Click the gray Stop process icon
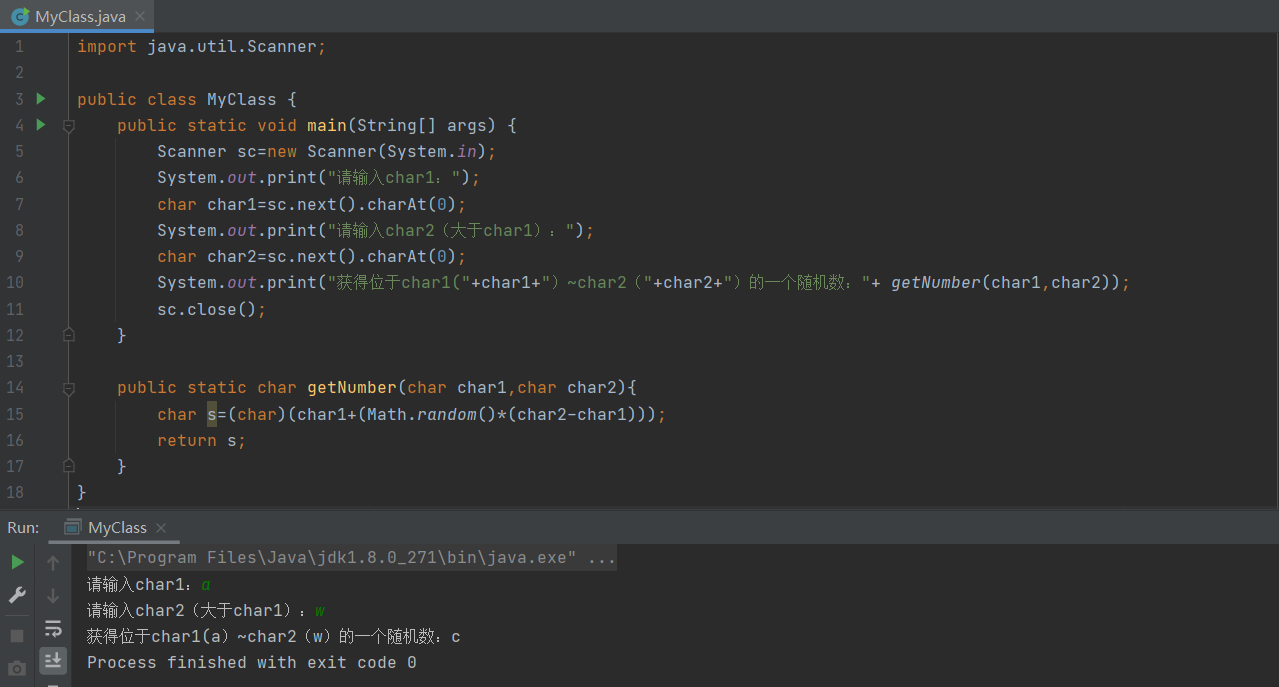Viewport: 1279px width, 687px height. (17, 636)
